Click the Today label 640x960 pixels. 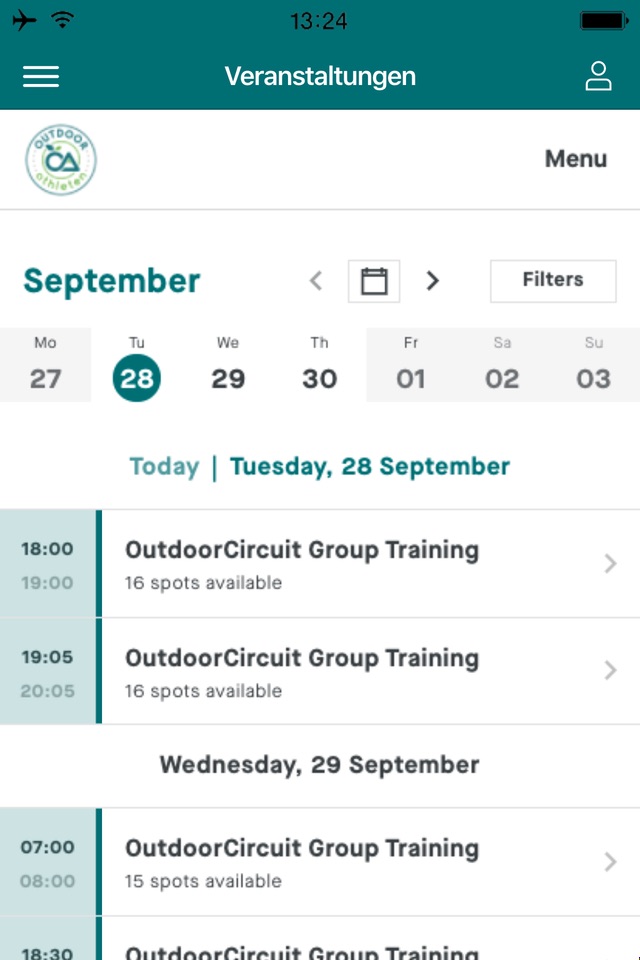pyautogui.click(x=164, y=467)
